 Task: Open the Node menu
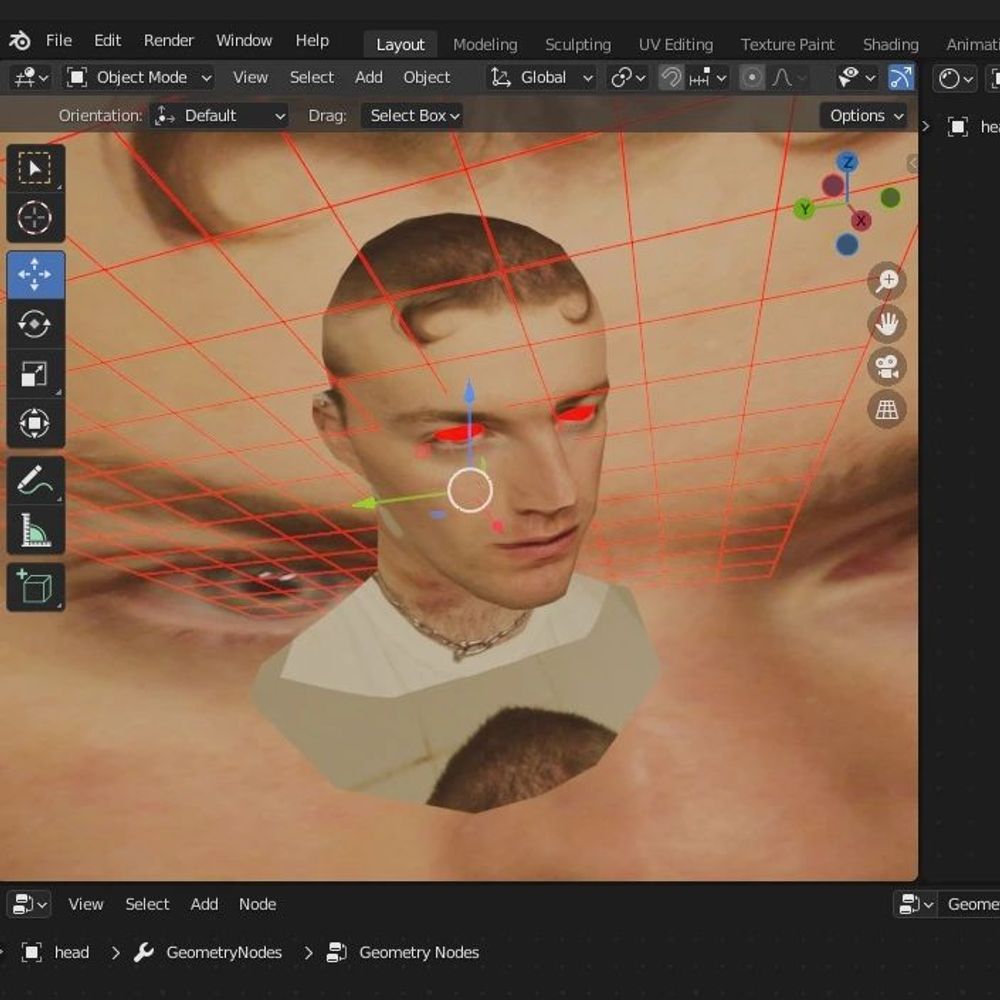(258, 904)
